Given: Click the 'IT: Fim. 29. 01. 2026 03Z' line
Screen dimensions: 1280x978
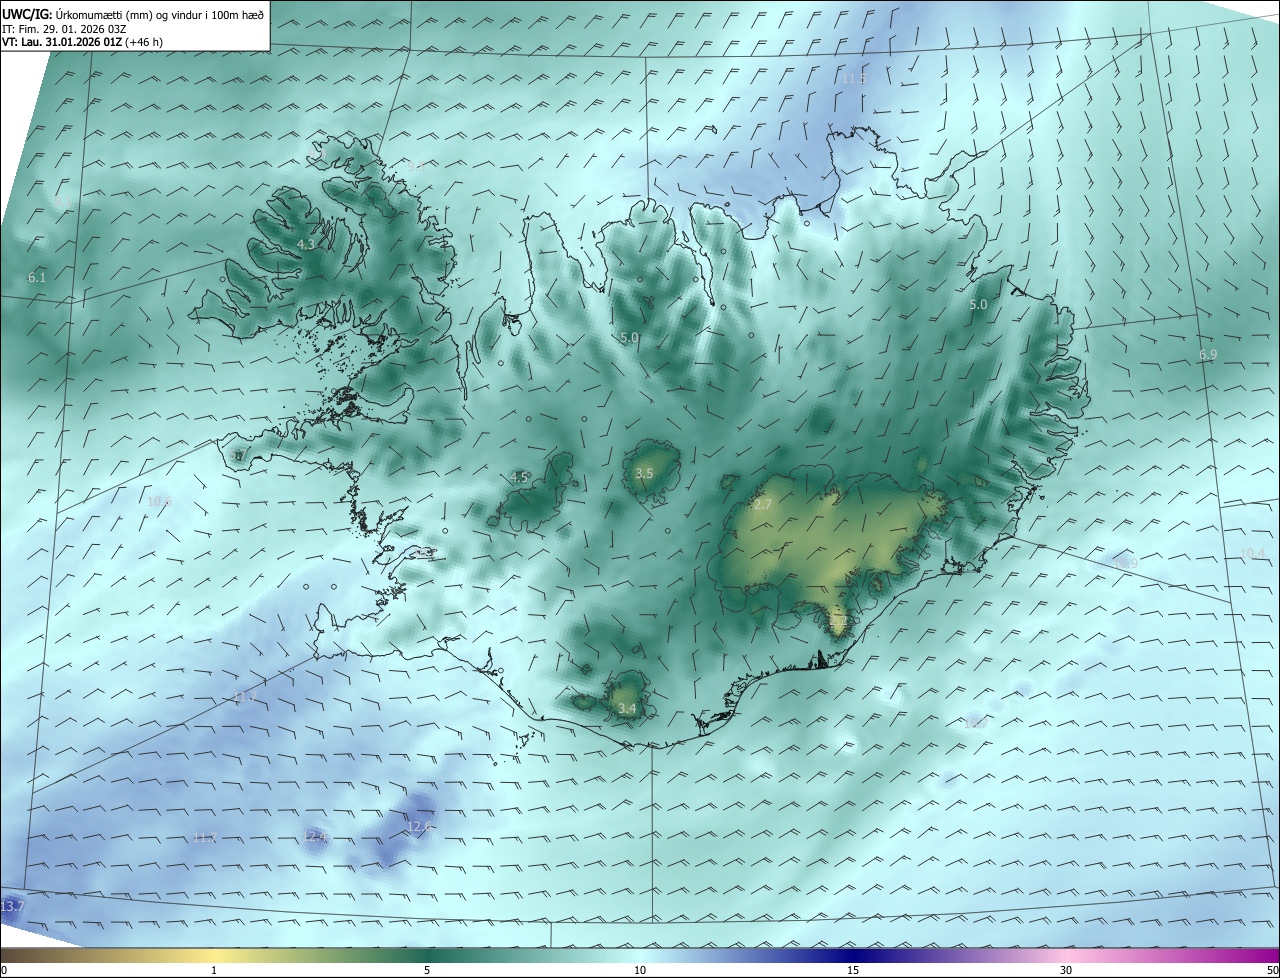Looking at the screenshot, I should 64,28.
